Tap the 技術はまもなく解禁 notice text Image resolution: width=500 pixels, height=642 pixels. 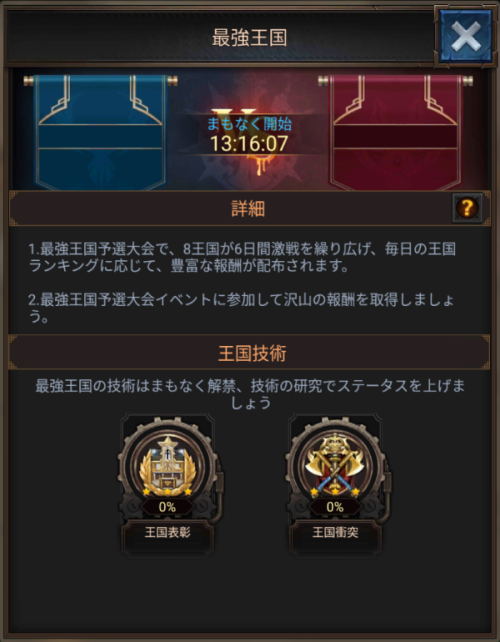pyautogui.click(x=250, y=394)
